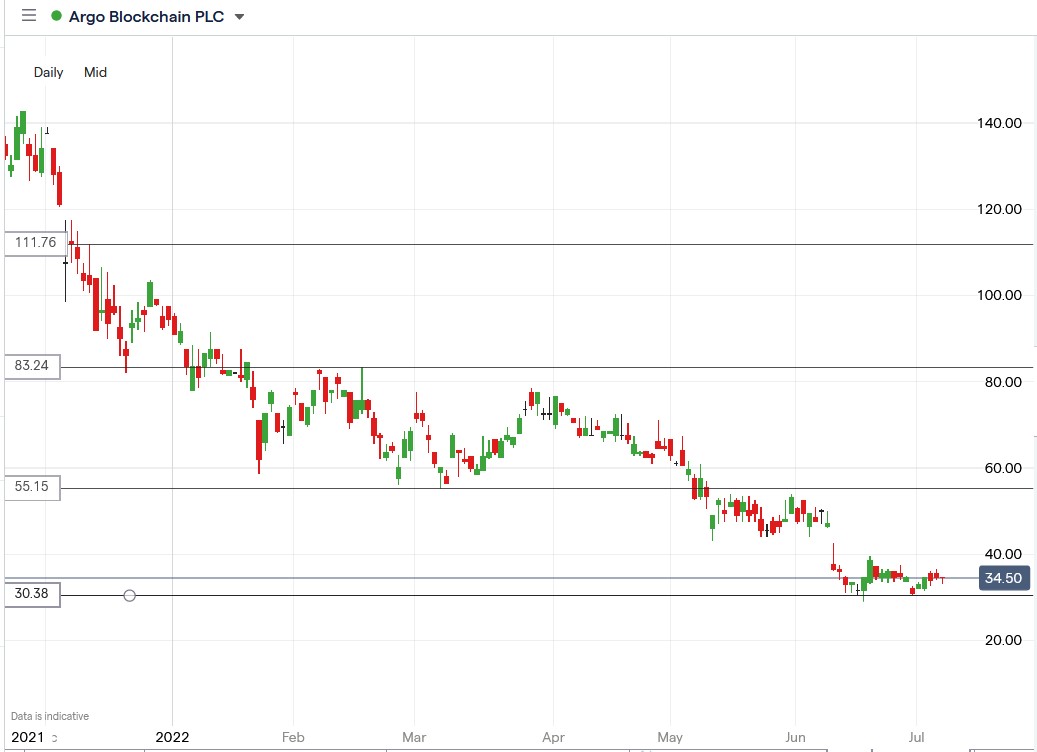
Task: Select the 30.38 price level label
Action: (x=32, y=595)
